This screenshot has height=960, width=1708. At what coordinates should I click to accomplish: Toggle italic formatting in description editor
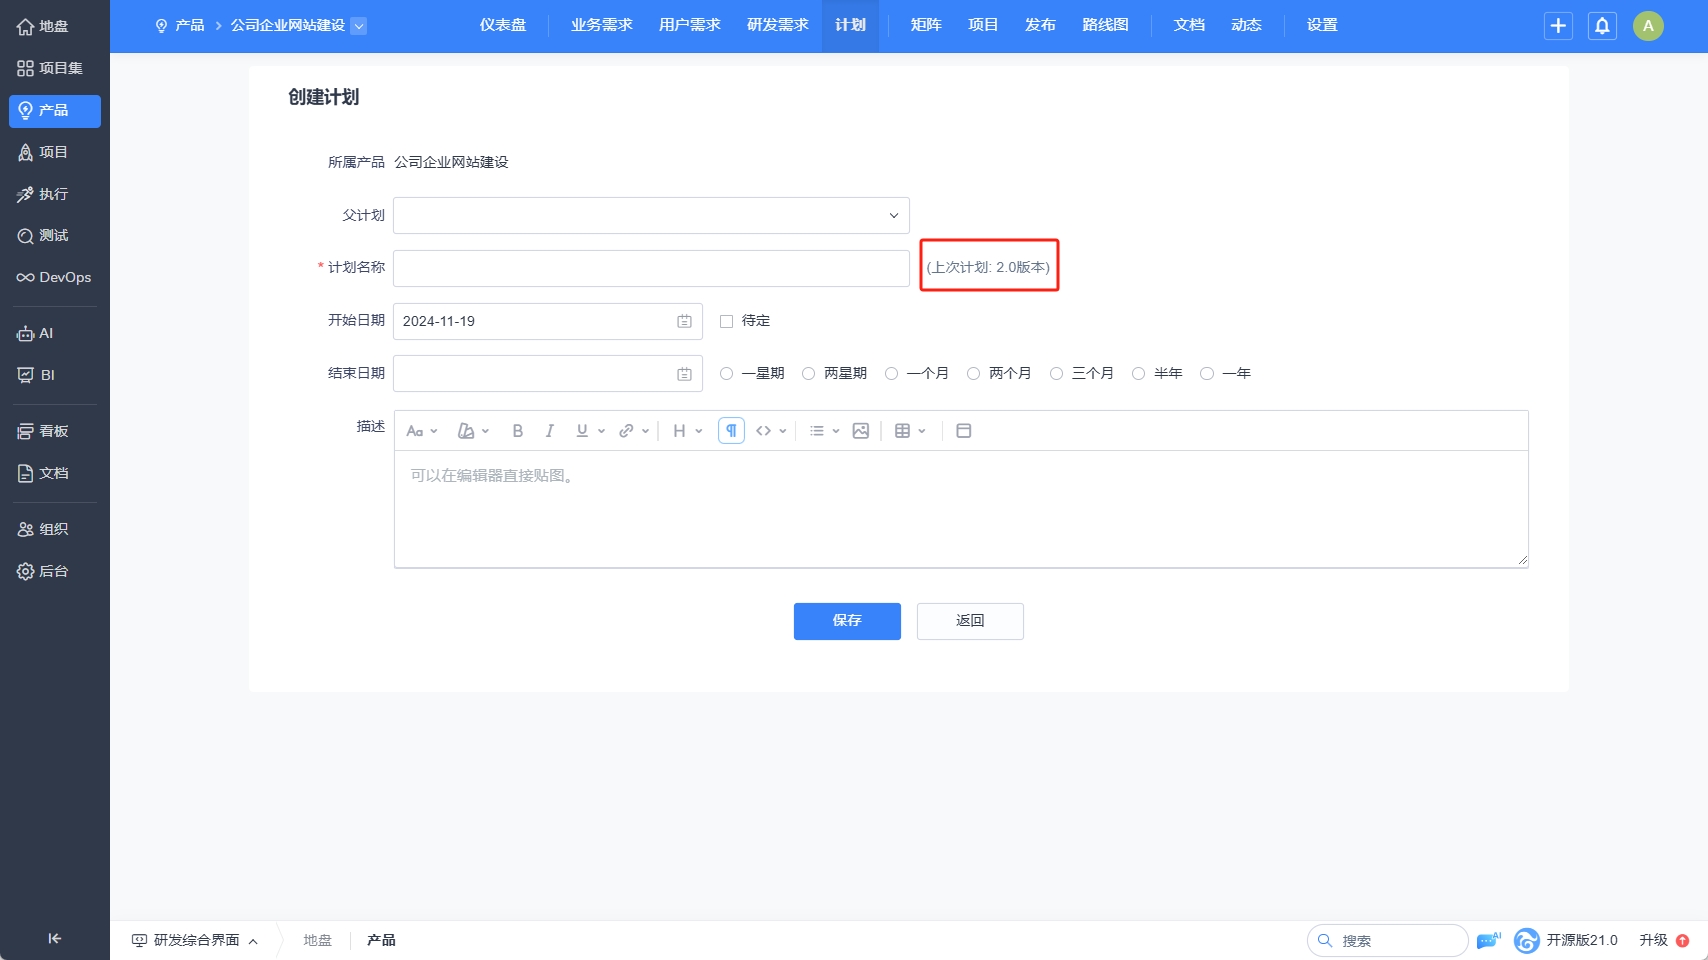(x=549, y=431)
